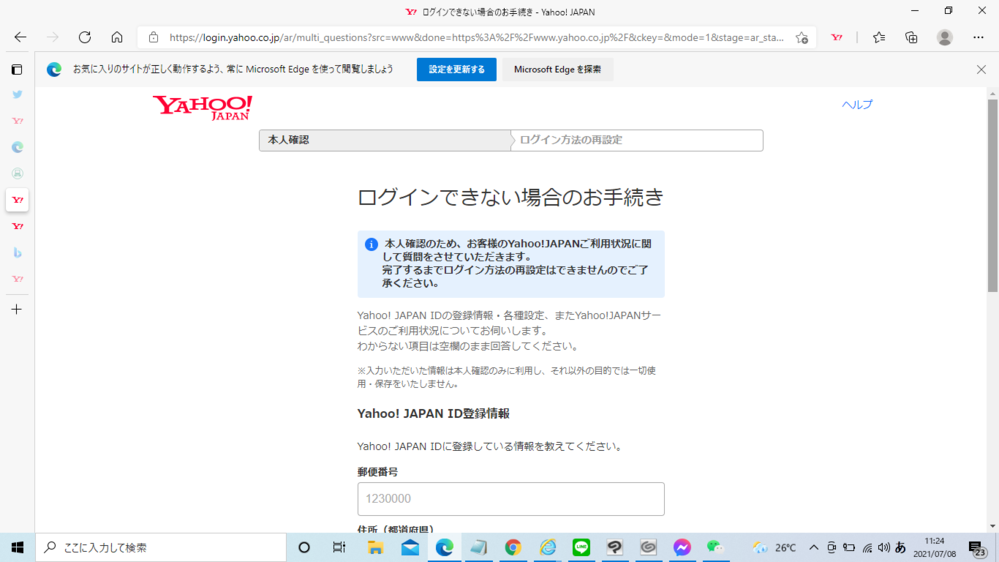Open Google Chrome from taskbar
999x562 pixels.
pos(513,547)
